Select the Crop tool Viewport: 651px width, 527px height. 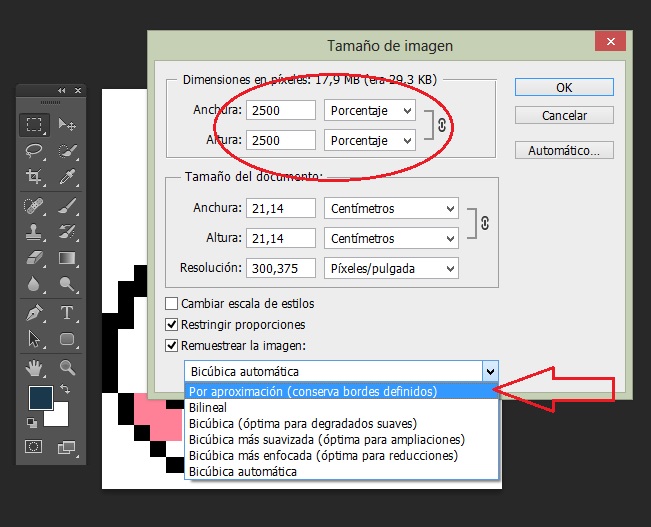click(x=34, y=177)
